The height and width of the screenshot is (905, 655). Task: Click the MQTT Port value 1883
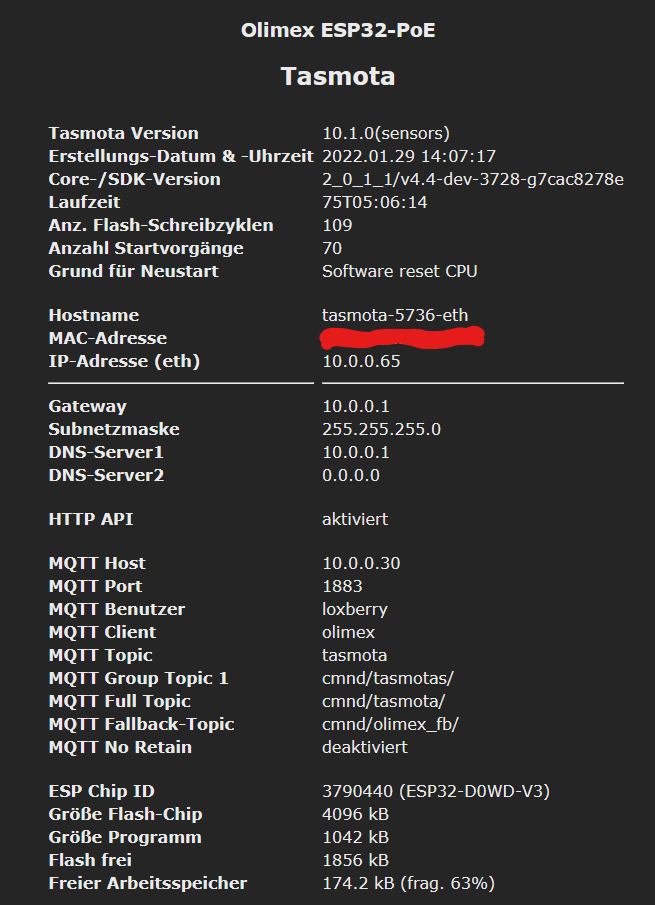(342, 586)
